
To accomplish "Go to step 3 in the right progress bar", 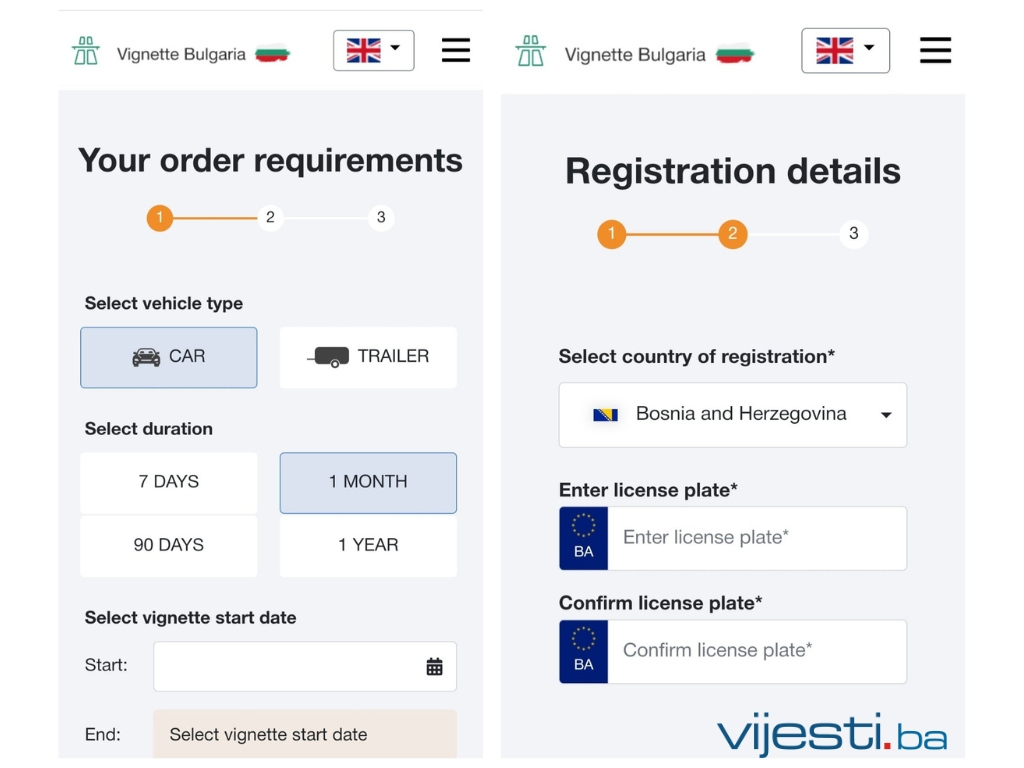I will [x=853, y=234].
